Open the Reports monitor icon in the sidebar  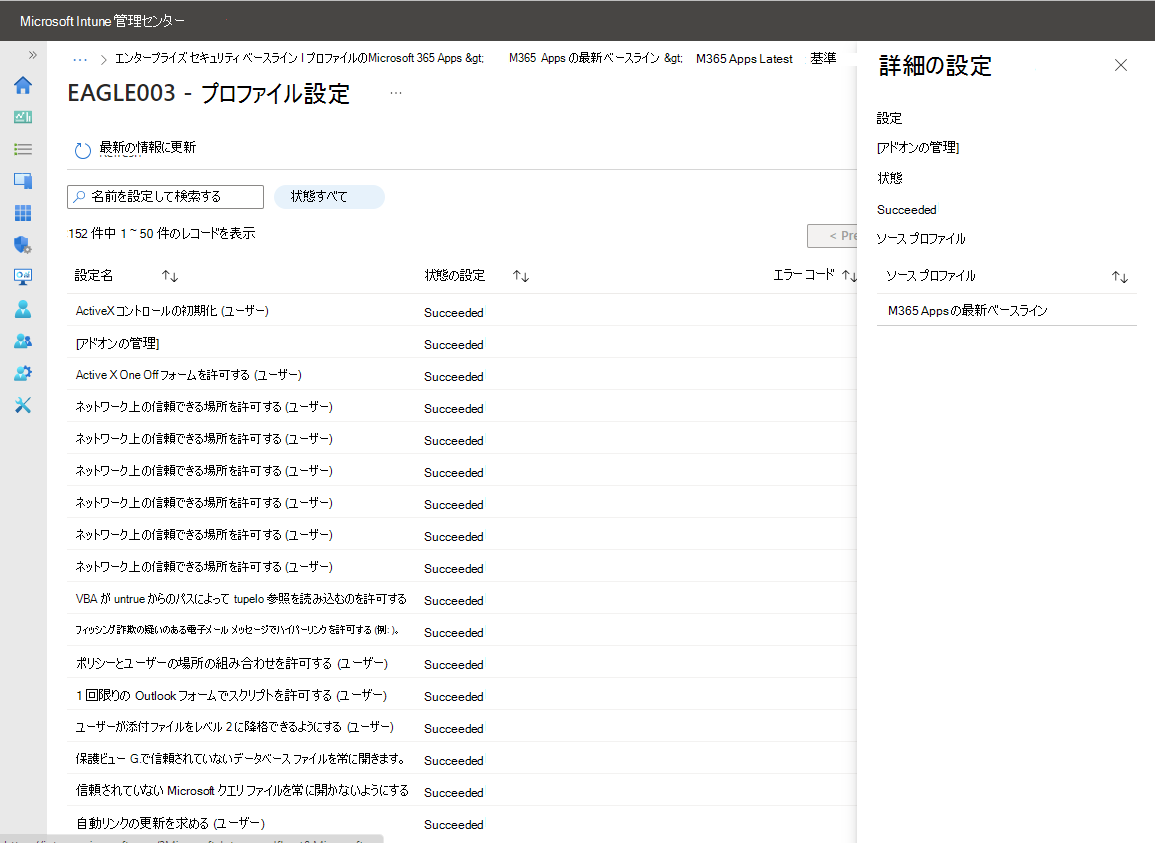[x=23, y=276]
